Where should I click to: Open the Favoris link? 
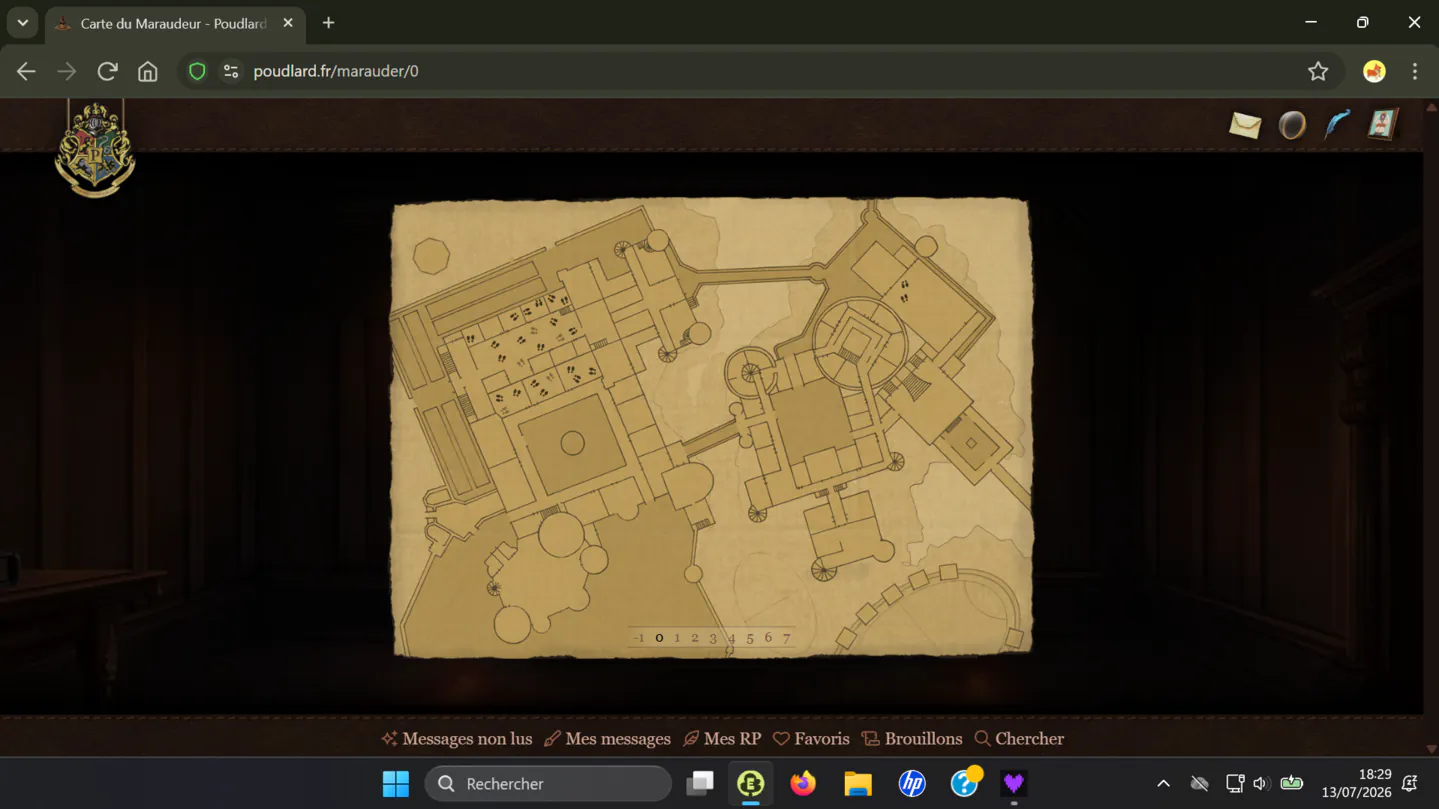811,739
